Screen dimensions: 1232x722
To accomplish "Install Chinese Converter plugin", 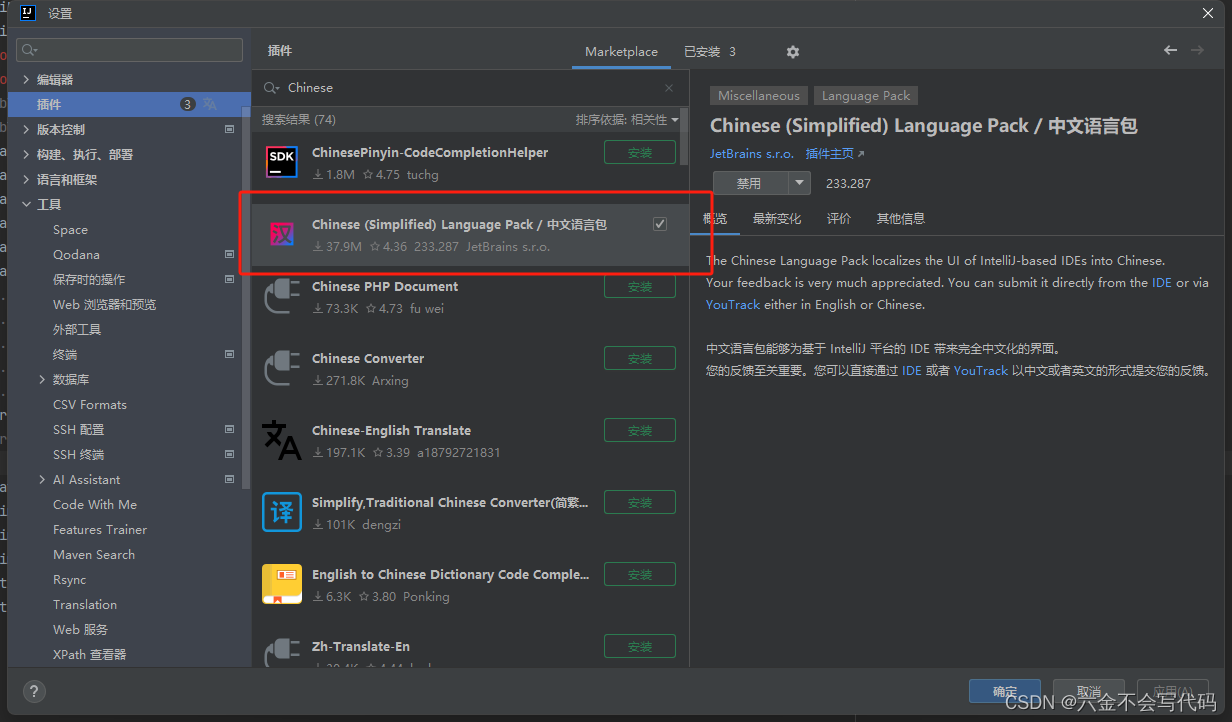I will click(640, 358).
